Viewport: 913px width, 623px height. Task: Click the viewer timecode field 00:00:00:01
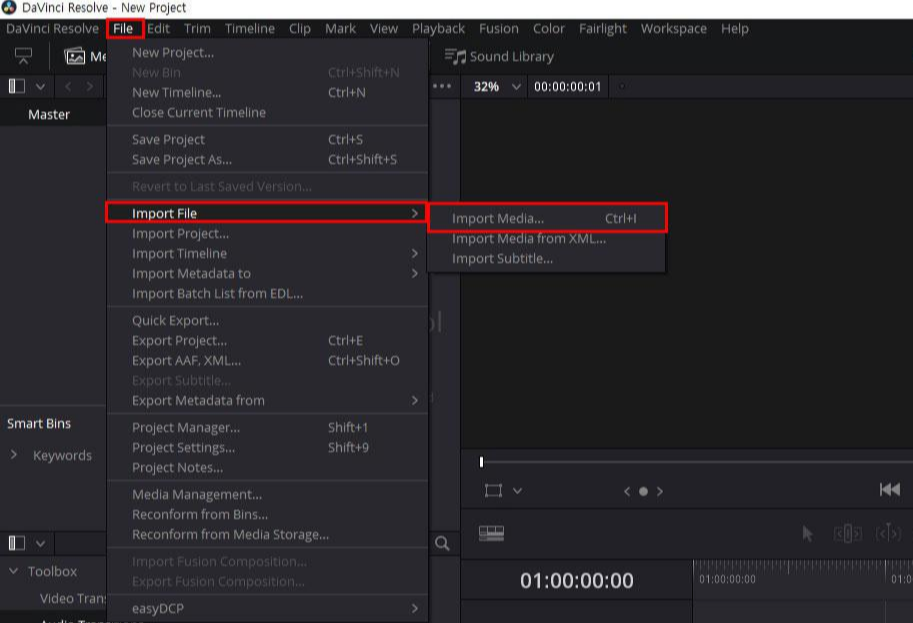[x=567, y=87]
